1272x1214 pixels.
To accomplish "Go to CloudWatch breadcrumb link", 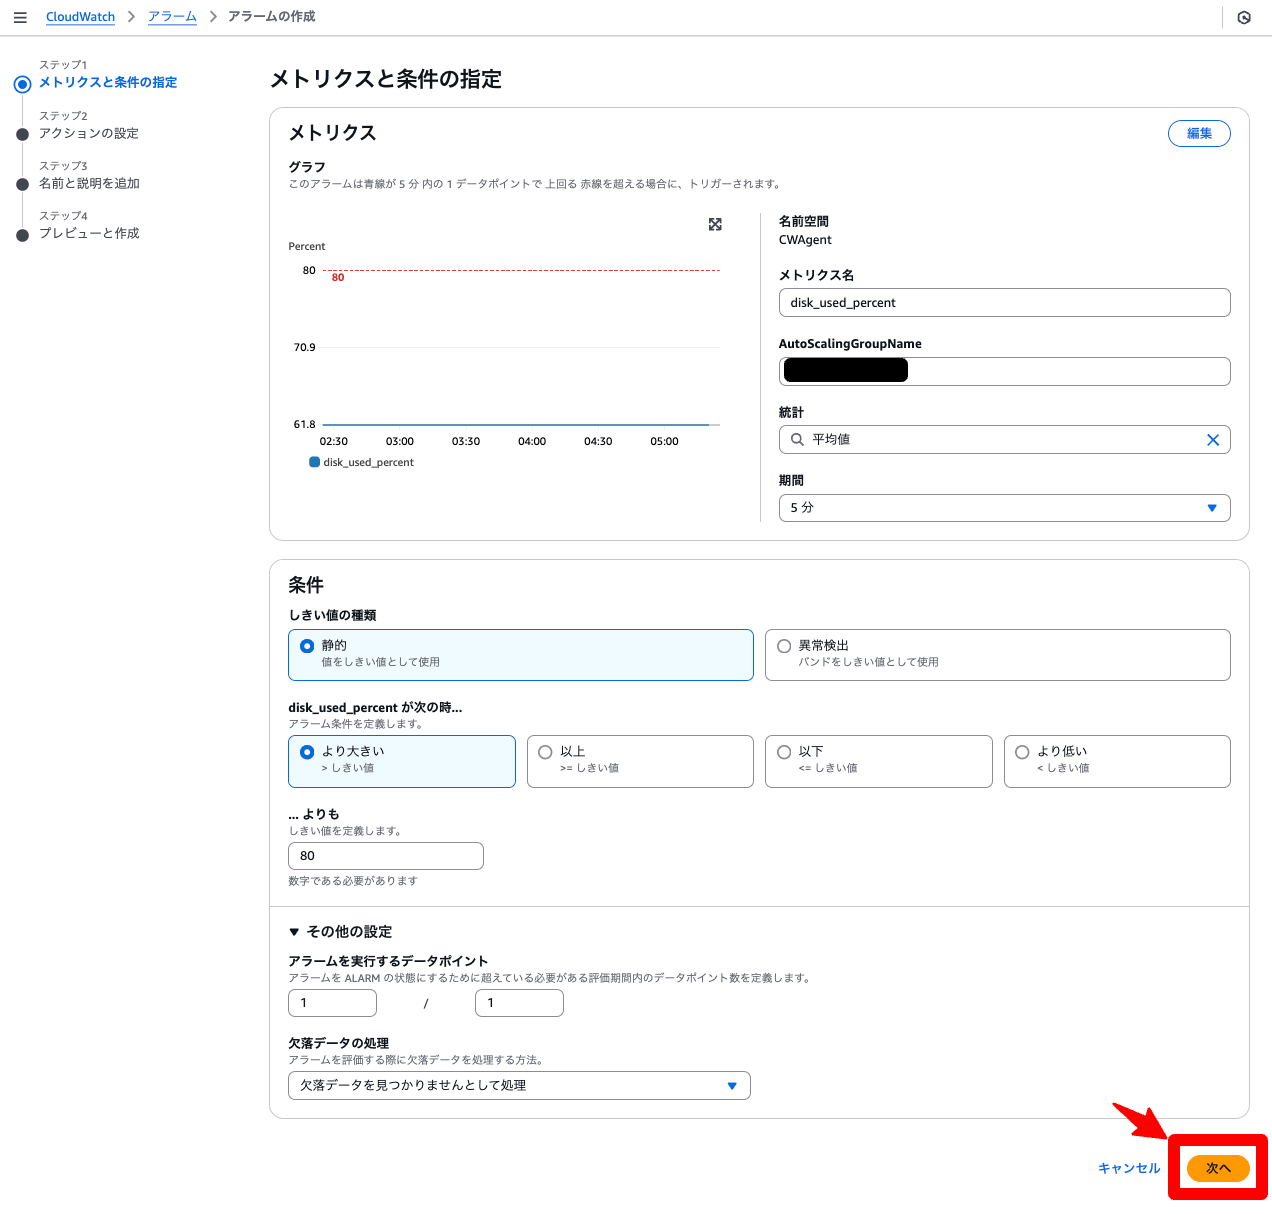I will coord(80,17).
